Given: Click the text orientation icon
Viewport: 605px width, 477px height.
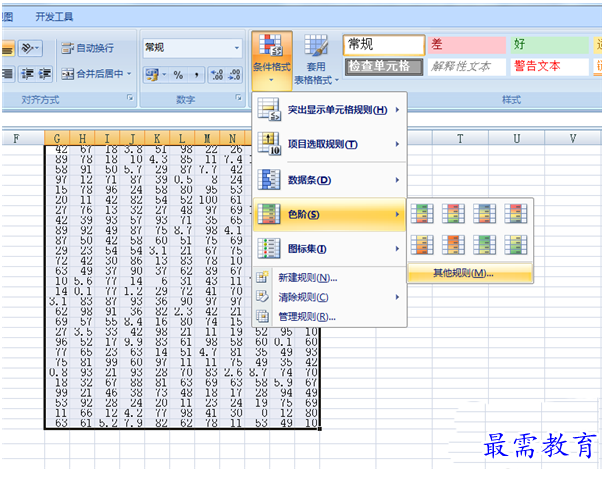Looking at the screenshot, I should click(27, 48).
